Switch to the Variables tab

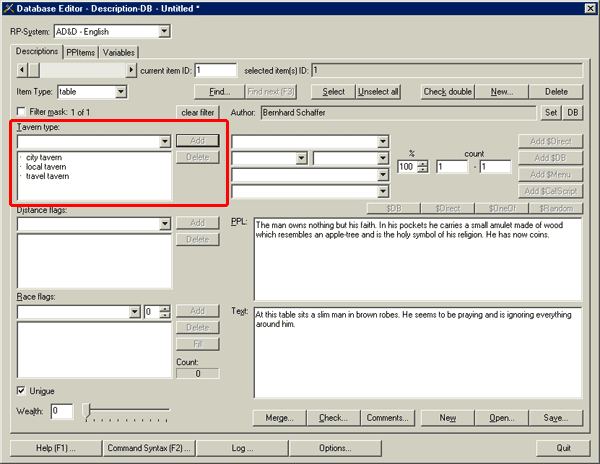coord(119,52)
